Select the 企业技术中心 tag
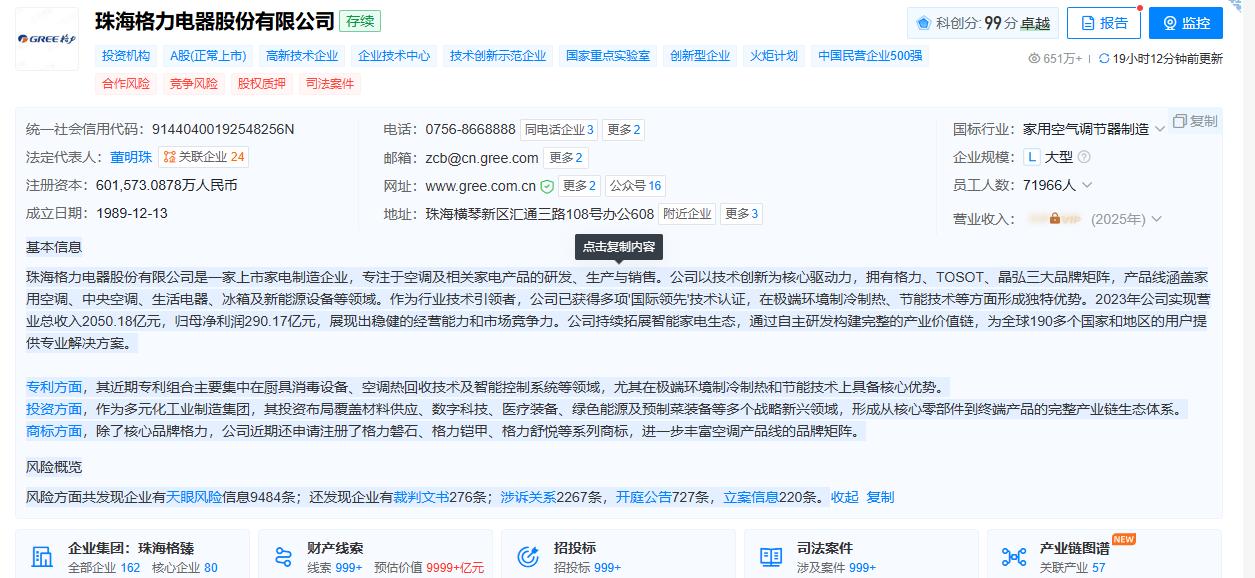1255x578 pixels. 394,56
